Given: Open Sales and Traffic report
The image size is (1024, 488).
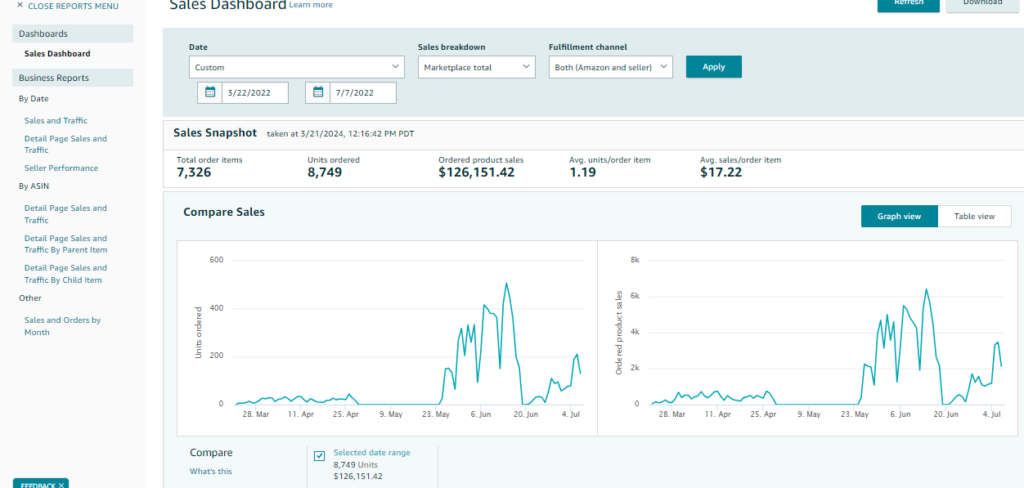Looking at the screenshot, I should (x=55, y=120).
